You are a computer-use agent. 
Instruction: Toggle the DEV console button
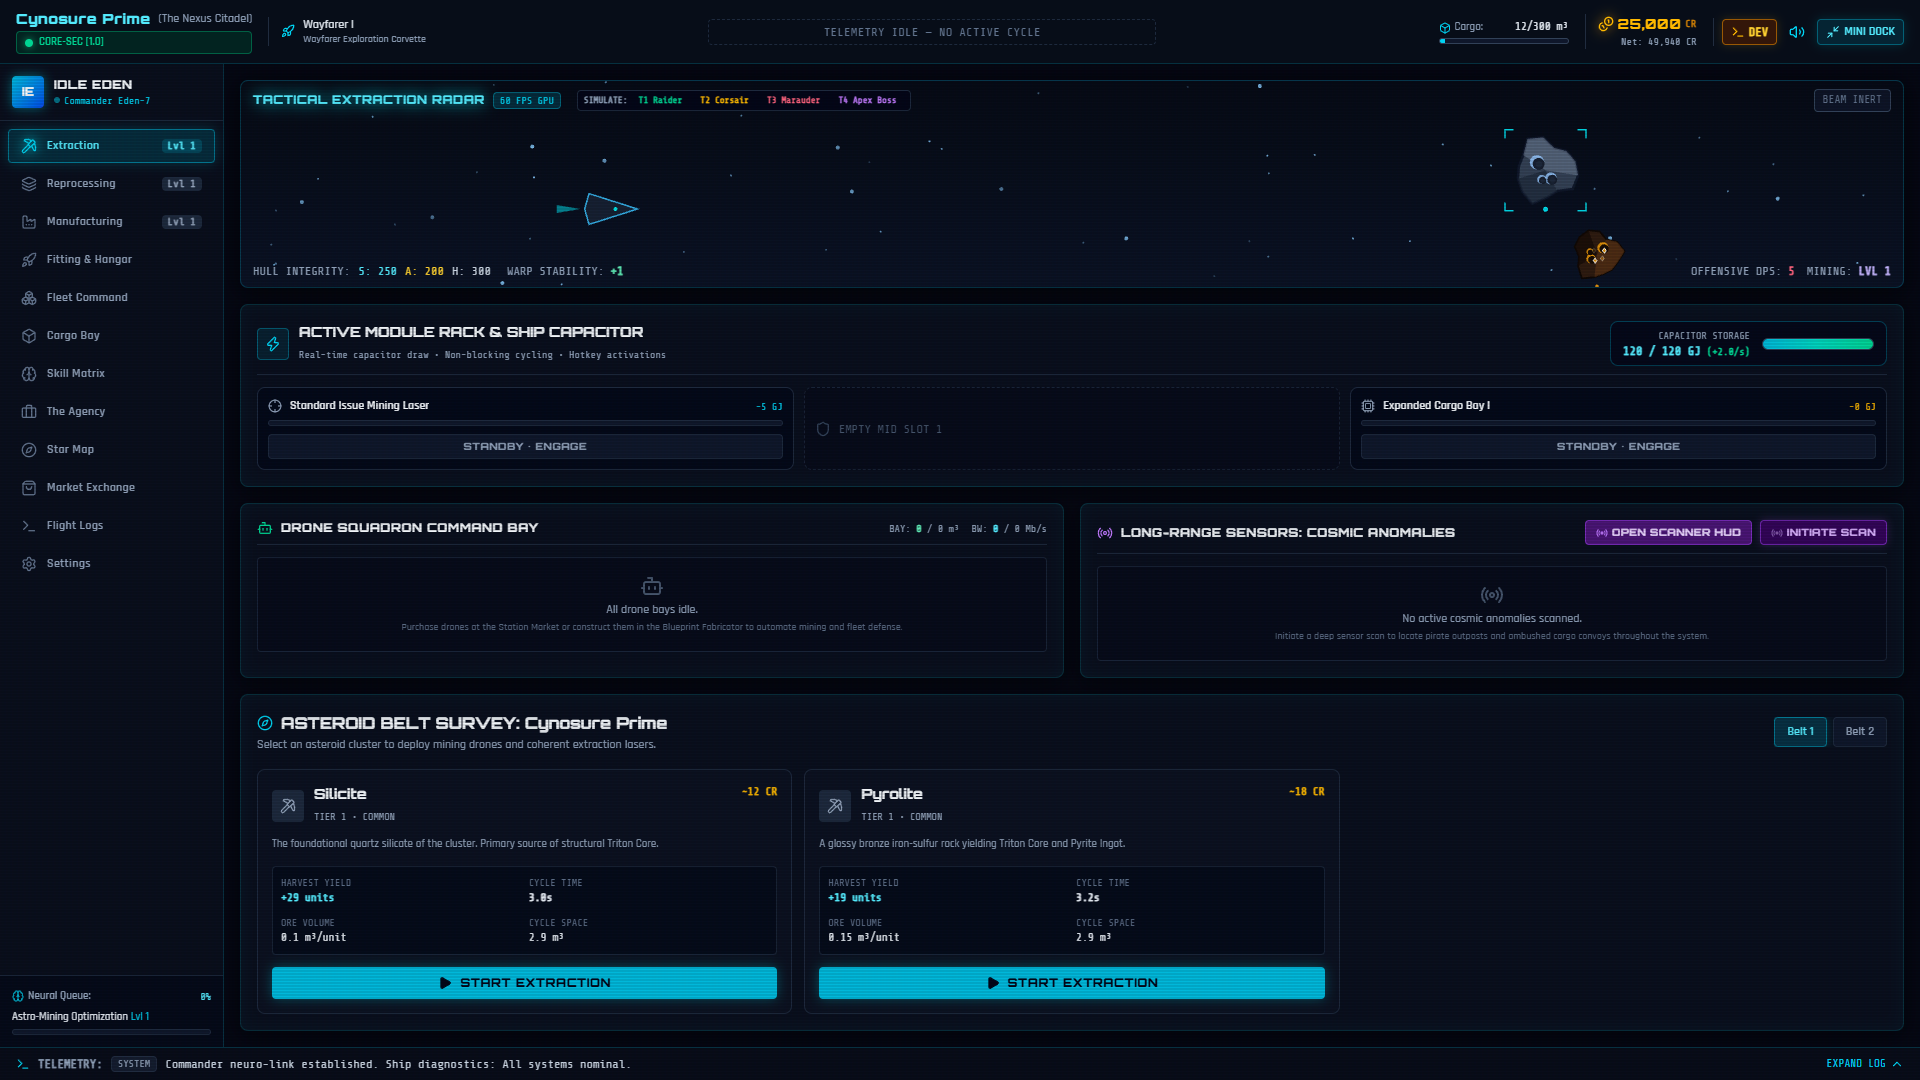1749,32
